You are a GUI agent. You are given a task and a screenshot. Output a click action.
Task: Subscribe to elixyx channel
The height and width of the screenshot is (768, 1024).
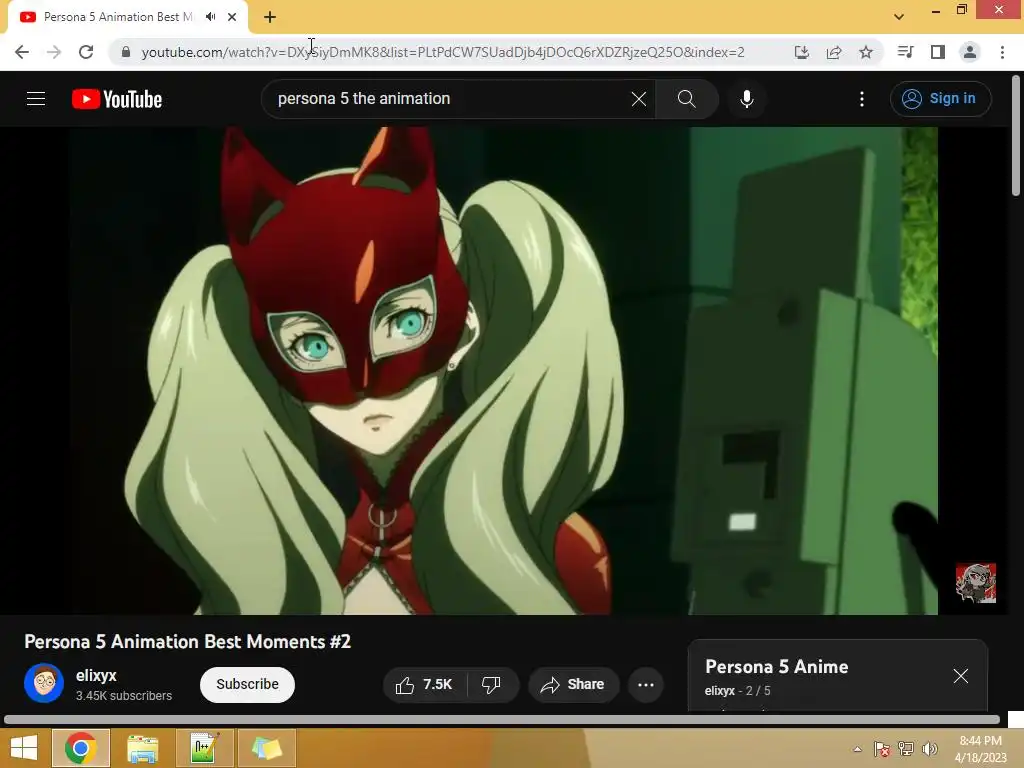(248, 684)
